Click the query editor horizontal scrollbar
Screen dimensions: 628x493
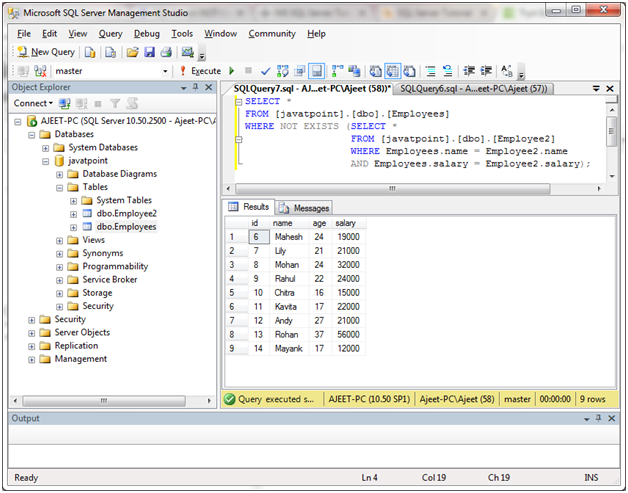point(392,188)
